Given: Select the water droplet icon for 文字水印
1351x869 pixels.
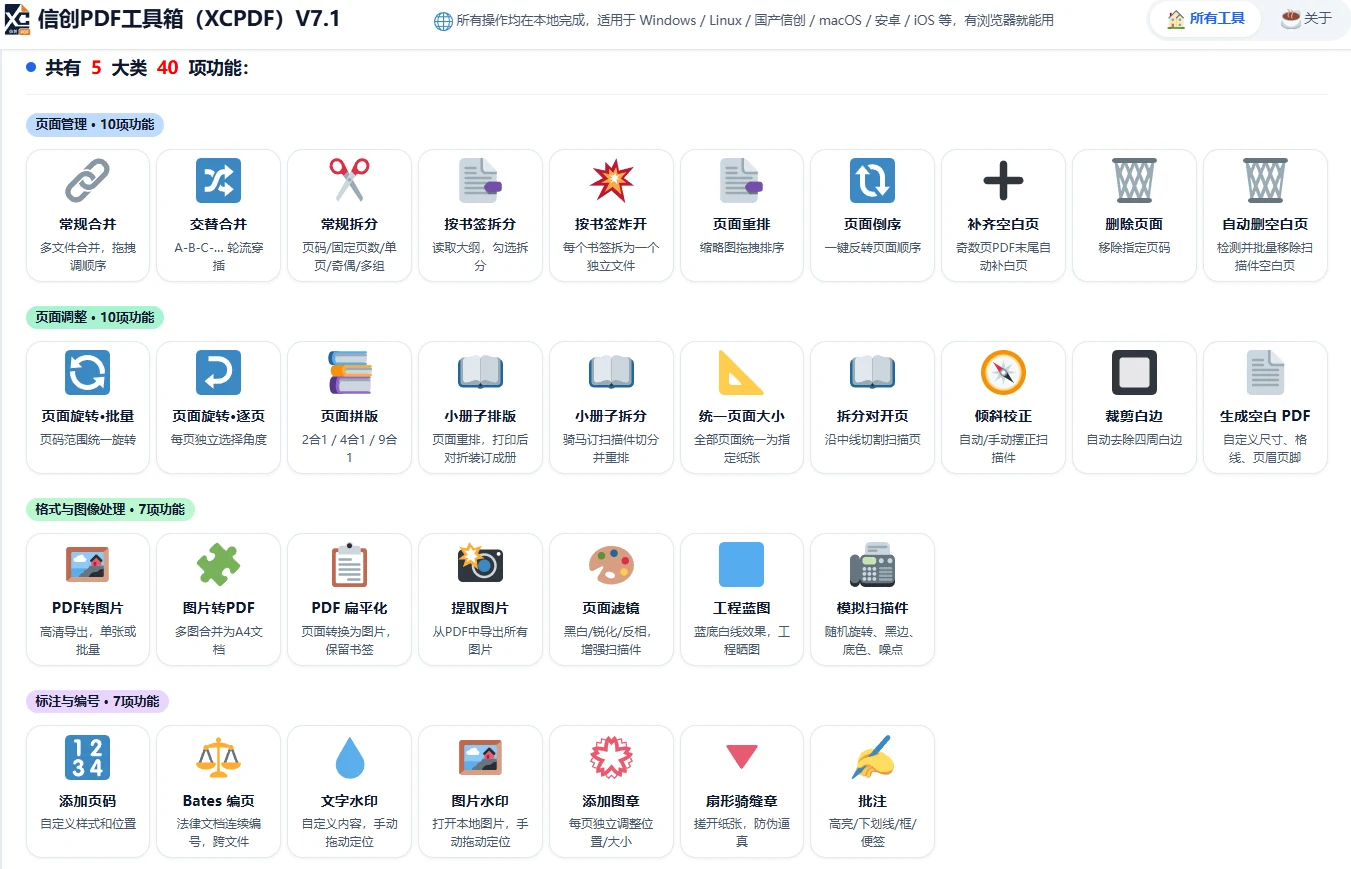Looking at the screenshot, I should [349, 758].
